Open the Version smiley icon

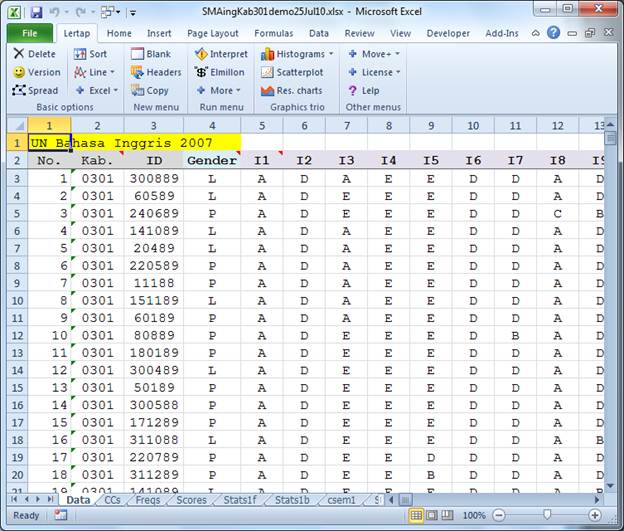tap(19, 72)
